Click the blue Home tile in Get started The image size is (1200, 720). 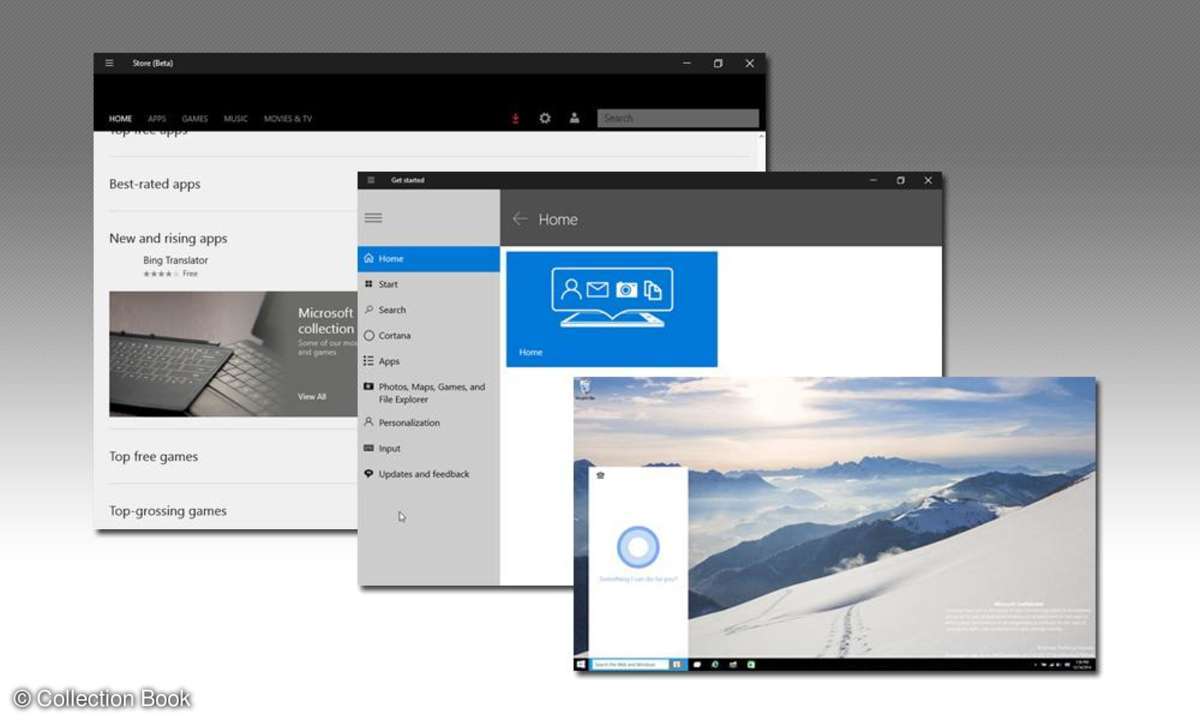tap(612, 309)
